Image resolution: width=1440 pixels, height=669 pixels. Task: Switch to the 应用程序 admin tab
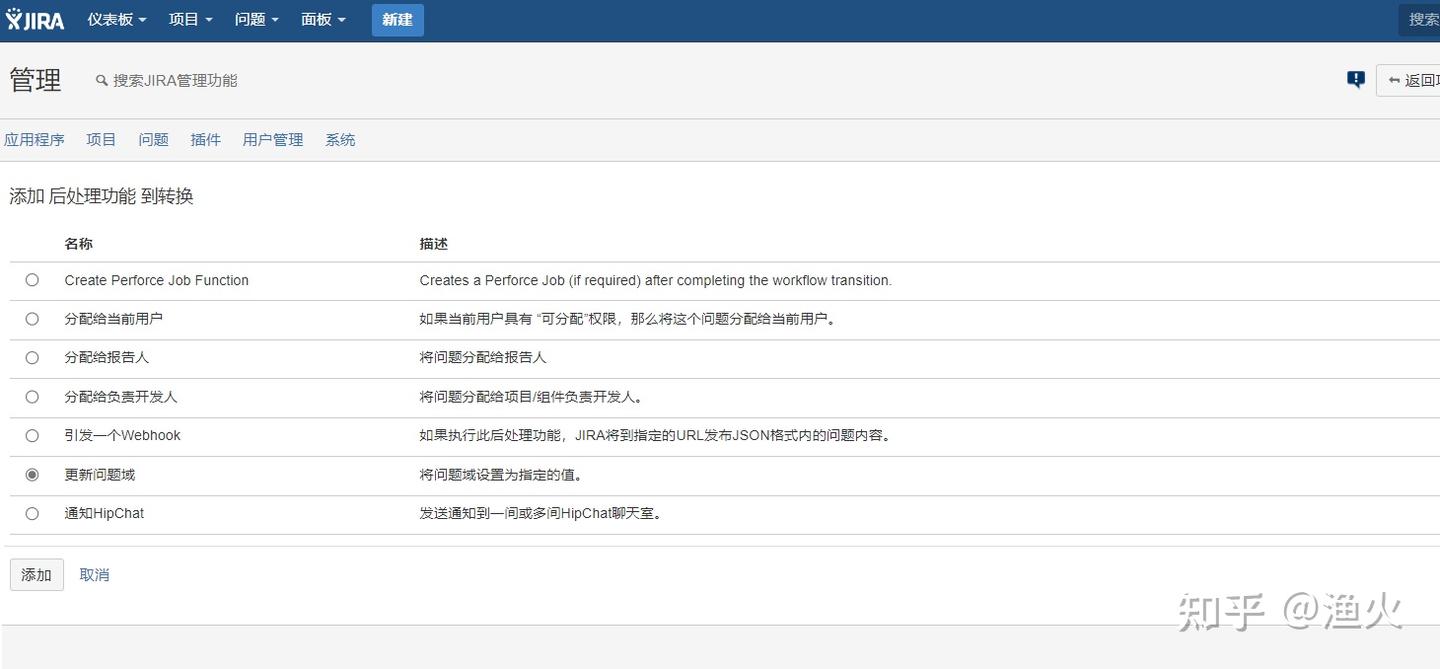34,140
